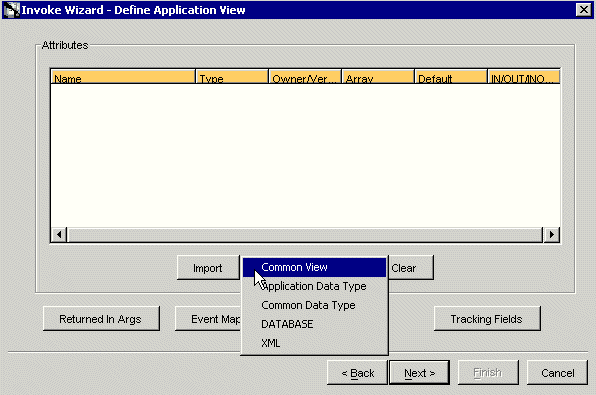The height and width of the screenshot is (395, 596).
Task: Click the Type column header
Action: (232, 77)
